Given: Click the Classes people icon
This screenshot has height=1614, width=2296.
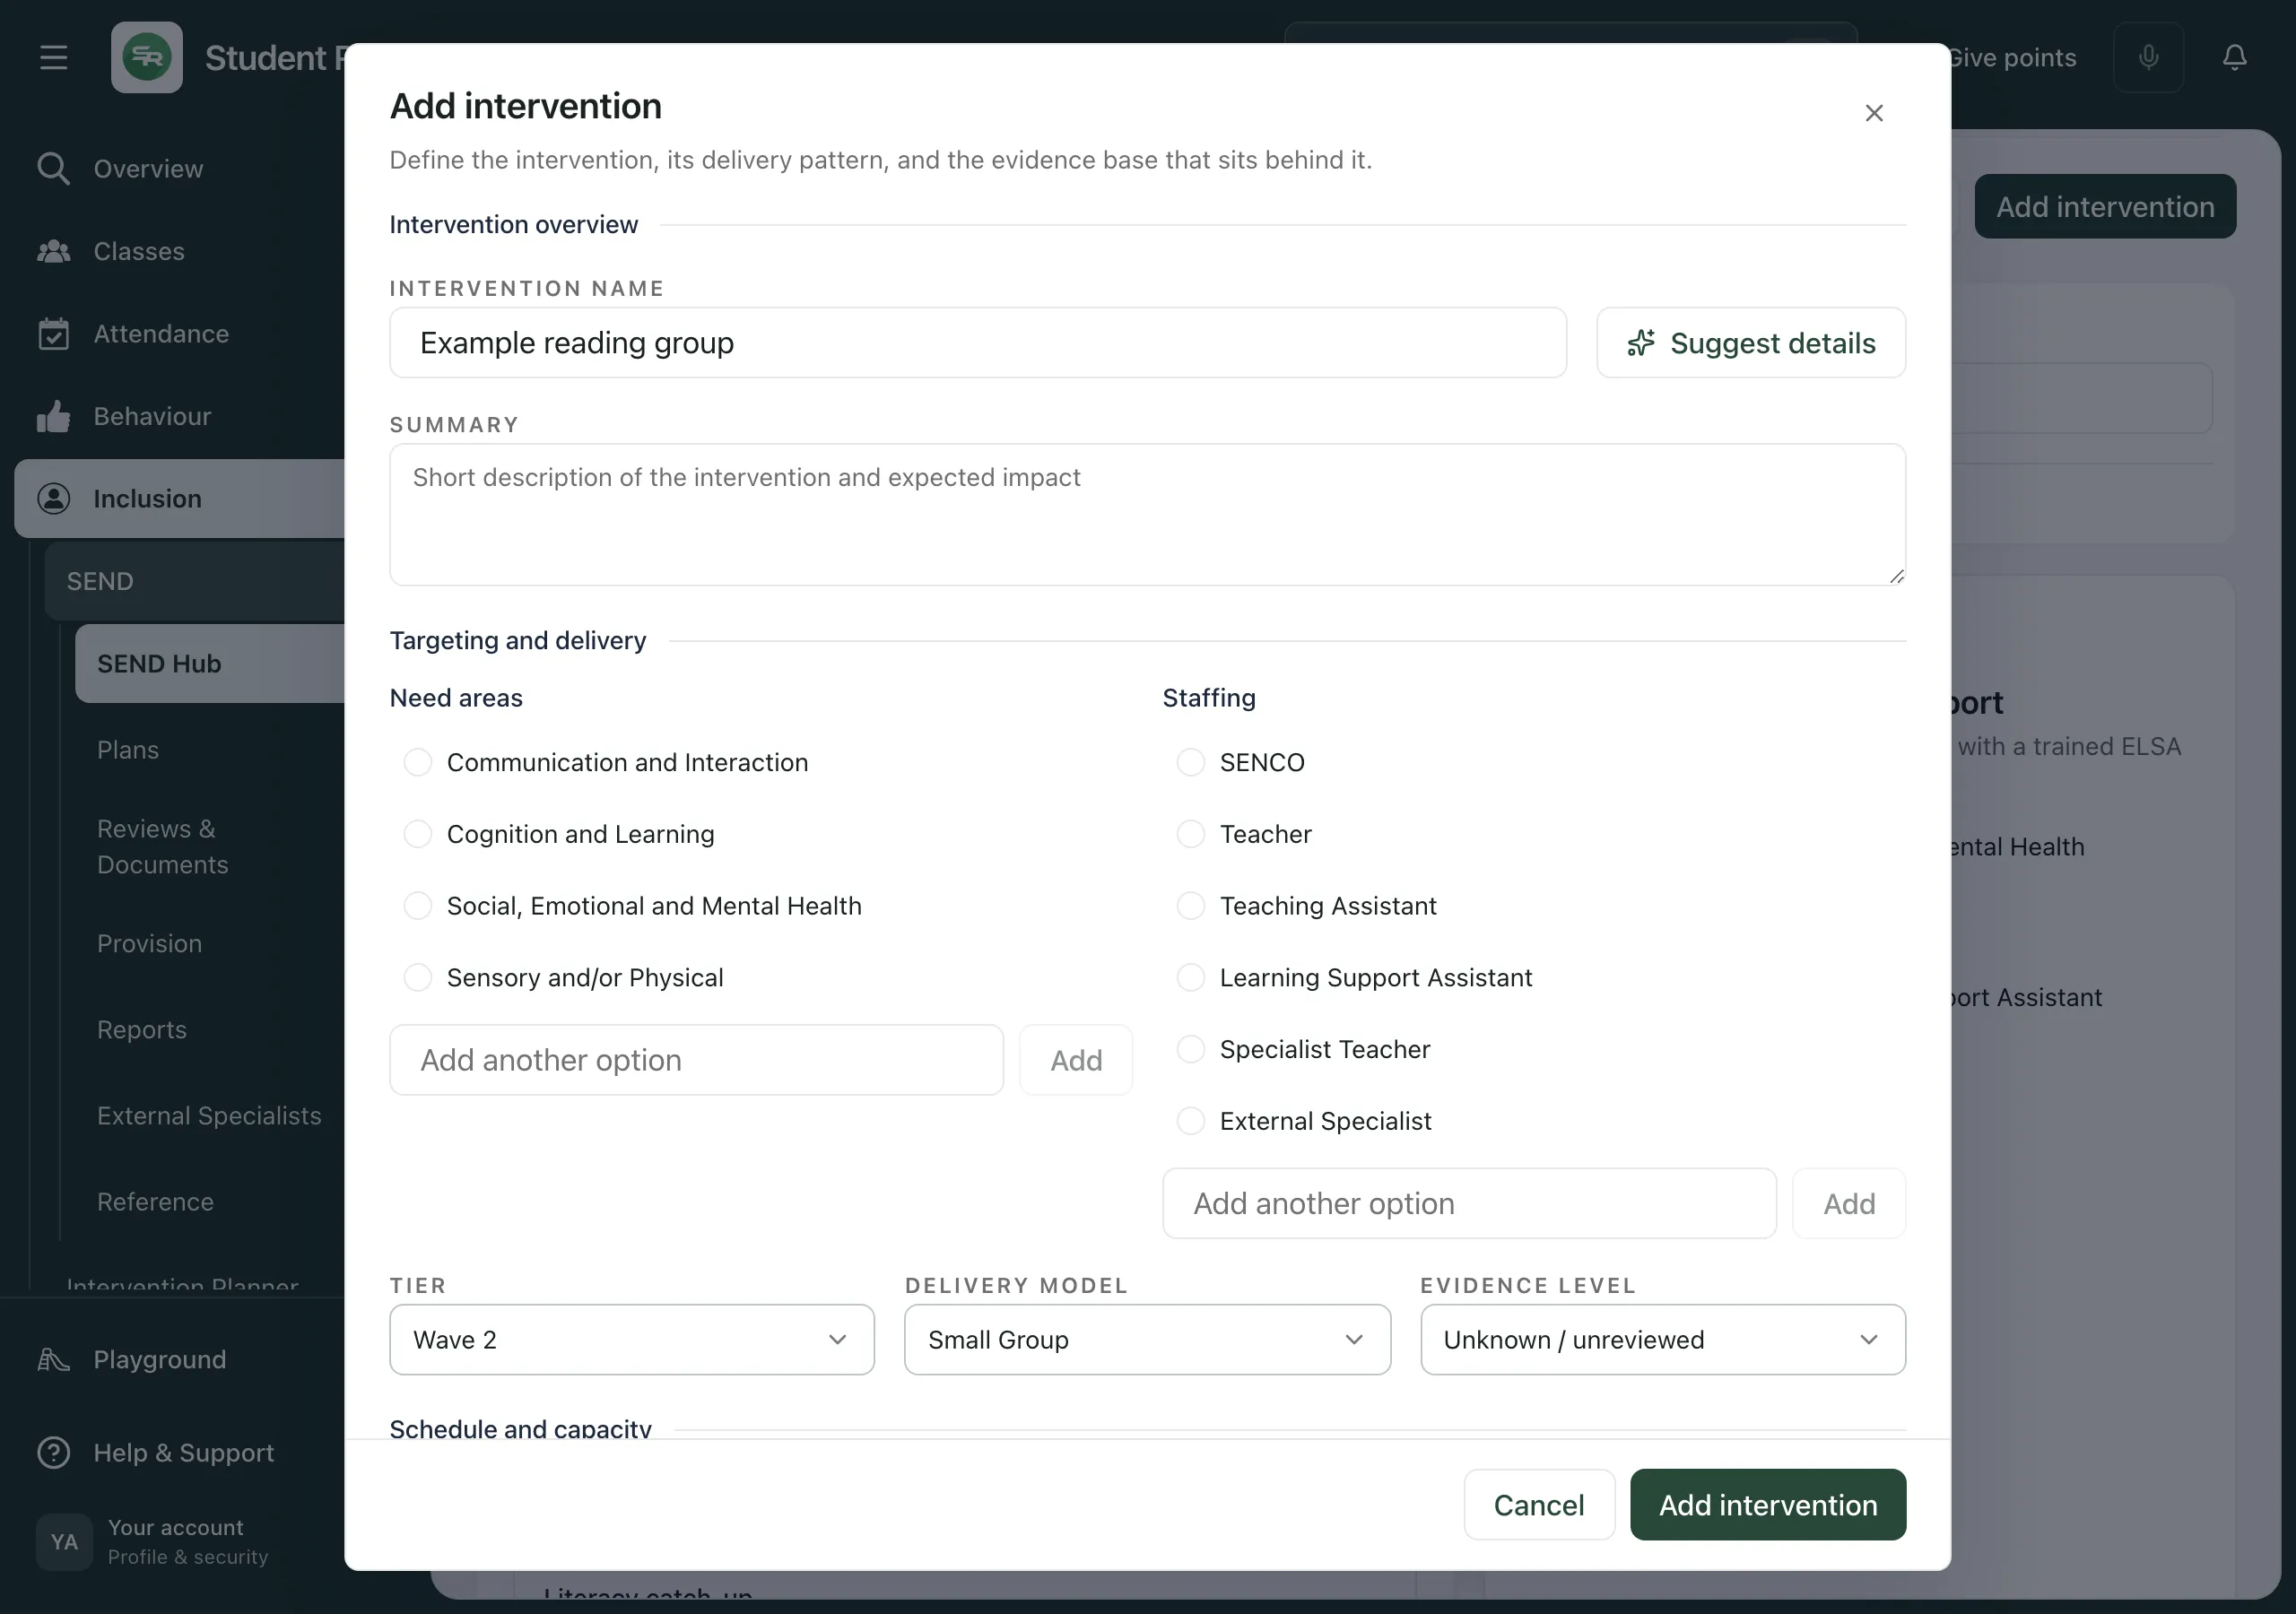Looking at the screenshot, I should (x=54, y=251).
